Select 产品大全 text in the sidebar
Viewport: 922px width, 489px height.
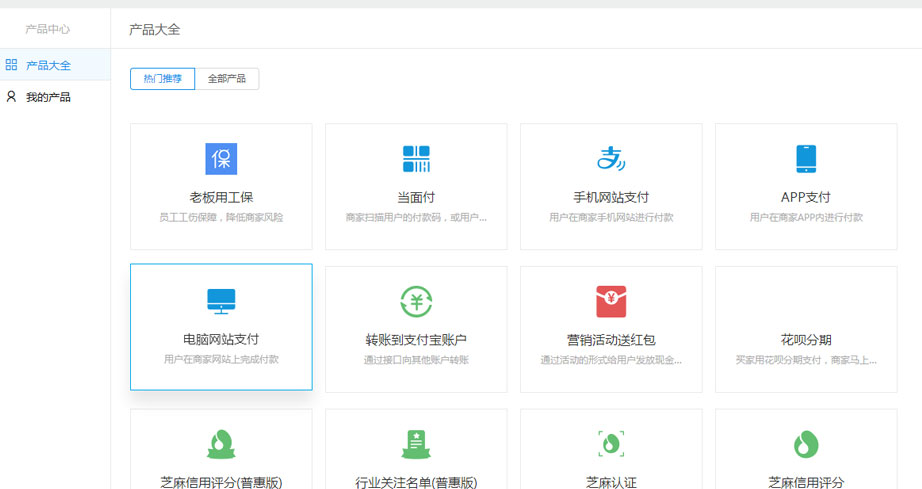pos(48,65)
